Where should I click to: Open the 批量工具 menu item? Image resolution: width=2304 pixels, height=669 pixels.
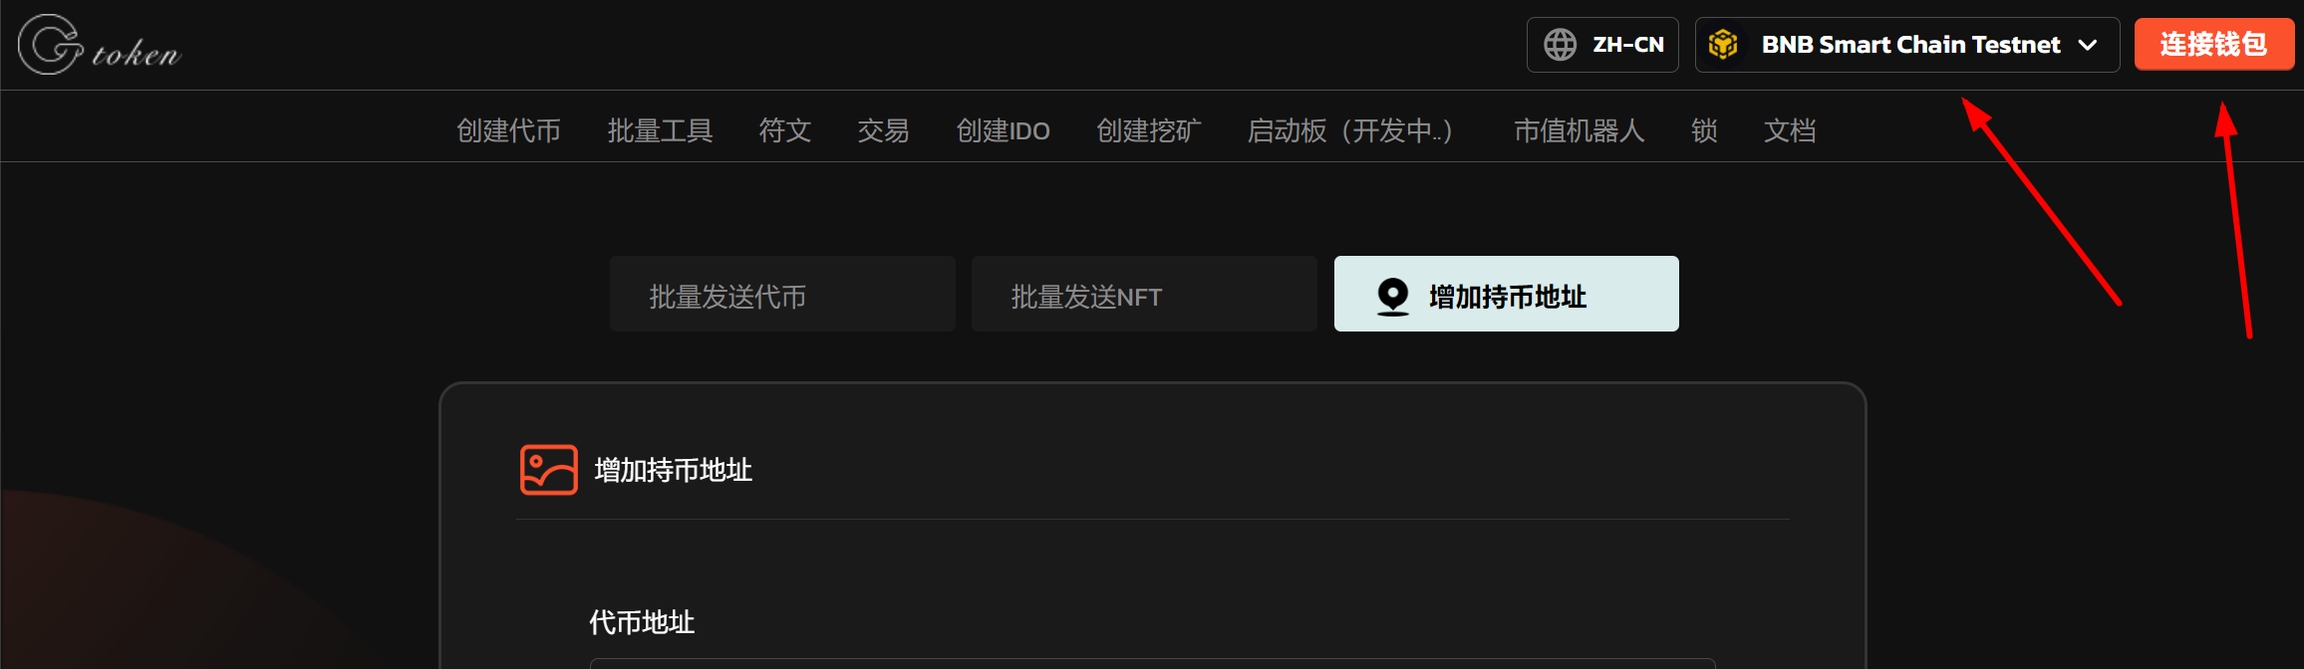click(x=660, y=131)
